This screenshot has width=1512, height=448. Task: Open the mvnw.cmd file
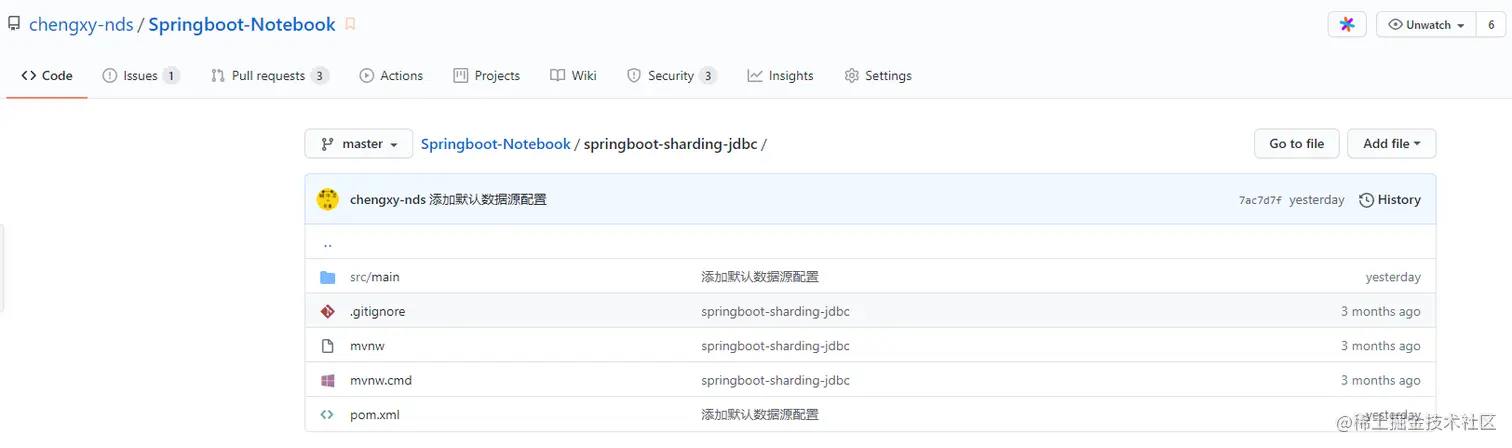381,380
